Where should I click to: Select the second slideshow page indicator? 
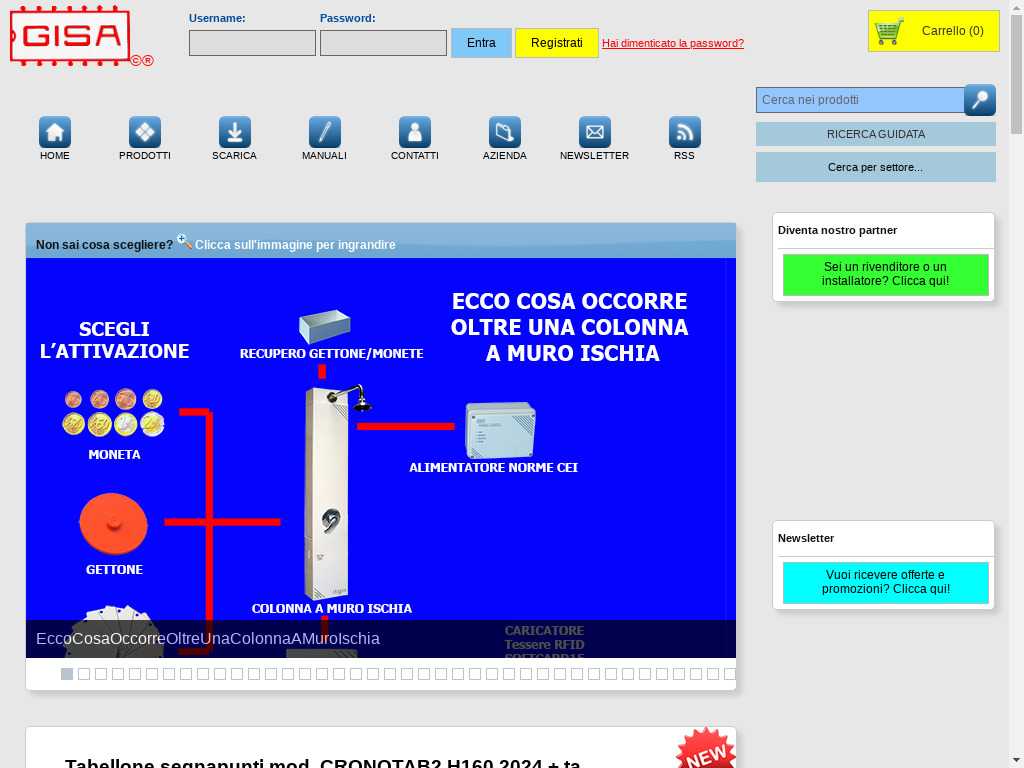(x=84, y=674)
